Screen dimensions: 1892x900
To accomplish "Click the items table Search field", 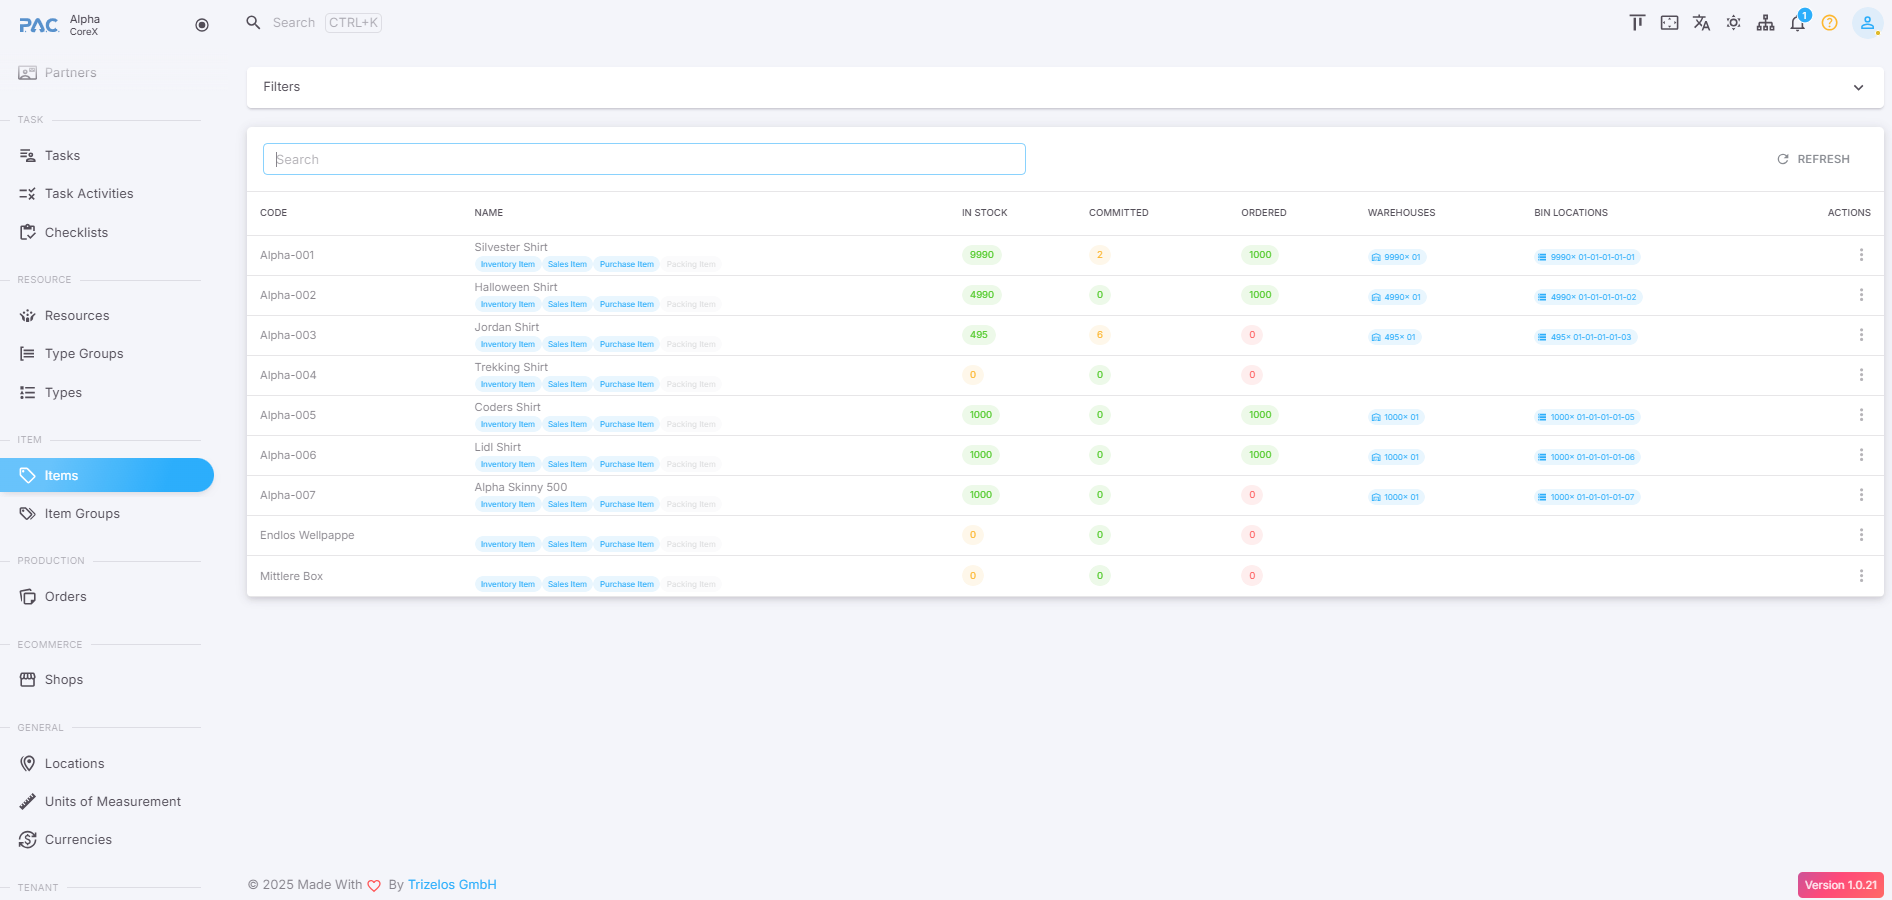I will (644, 159).
